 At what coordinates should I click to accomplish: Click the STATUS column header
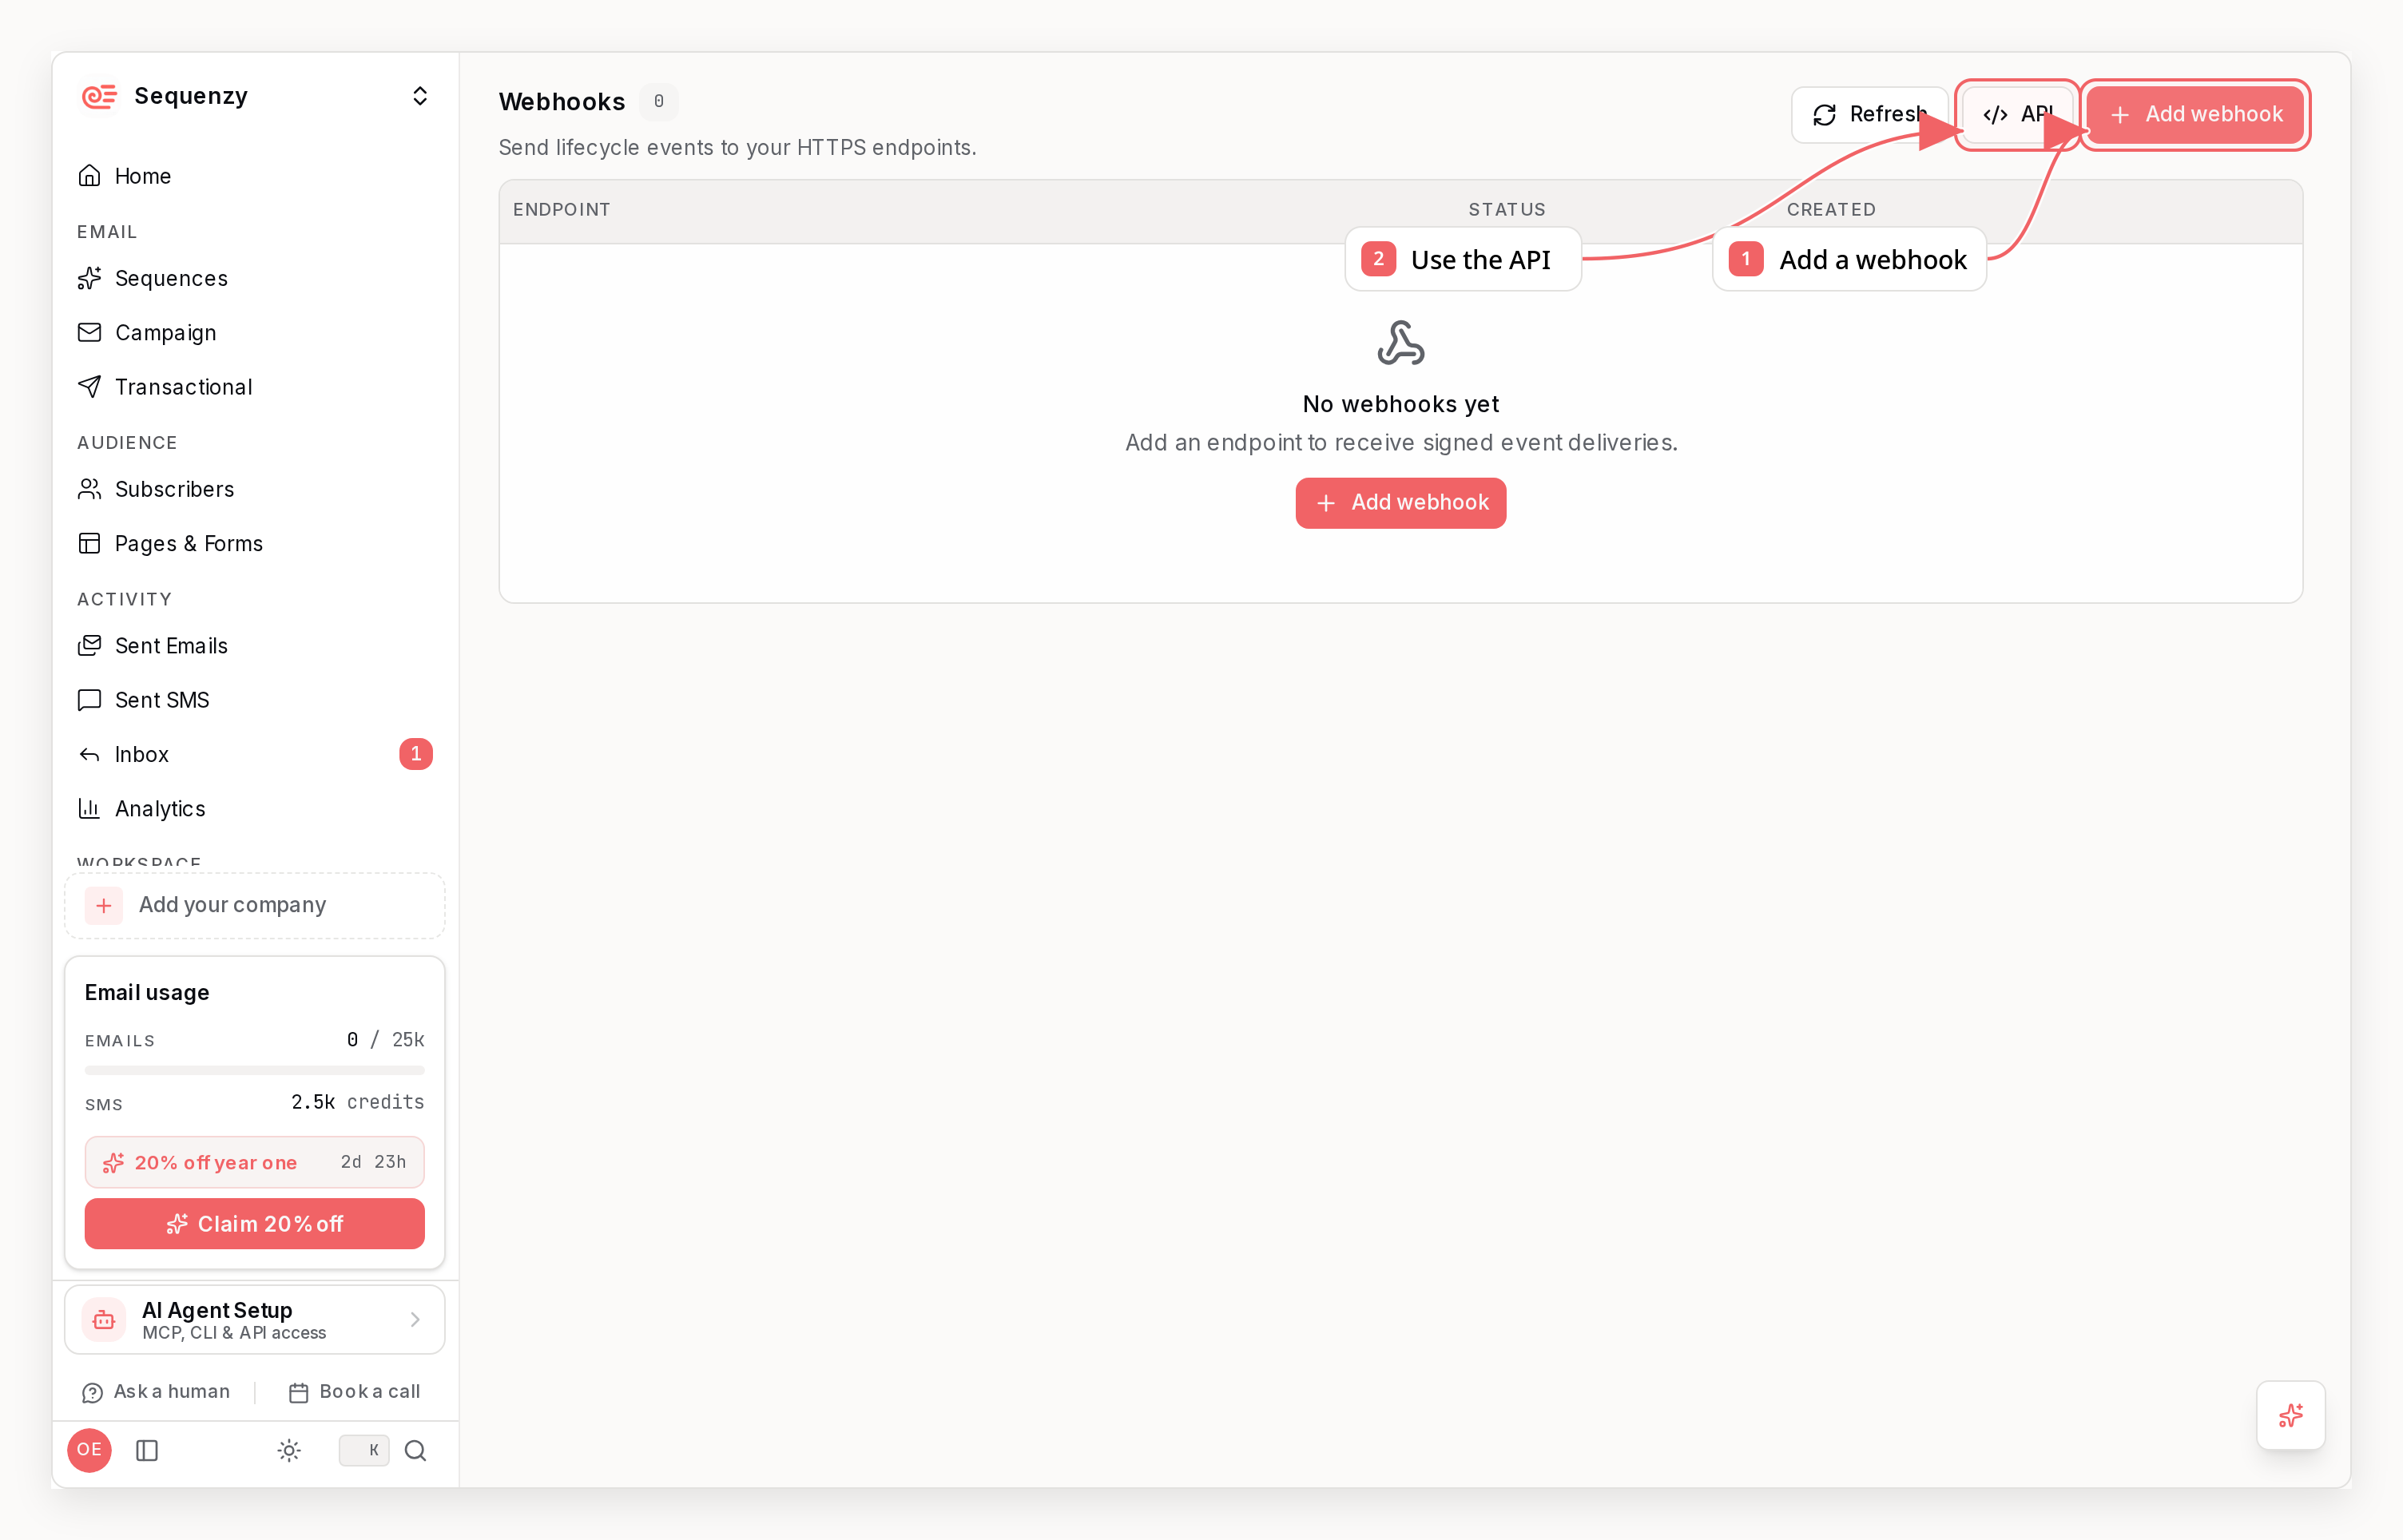[1507, 210]
